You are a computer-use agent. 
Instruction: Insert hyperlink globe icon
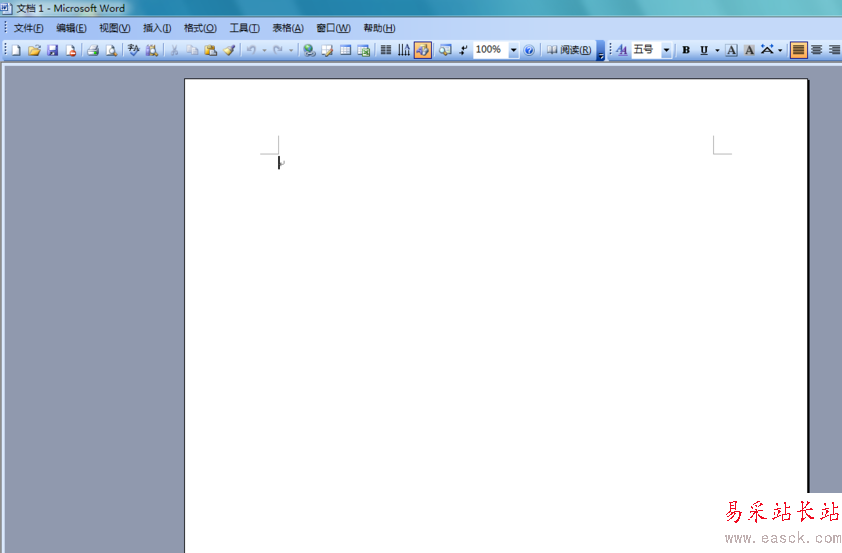click(x=309, y=50)
